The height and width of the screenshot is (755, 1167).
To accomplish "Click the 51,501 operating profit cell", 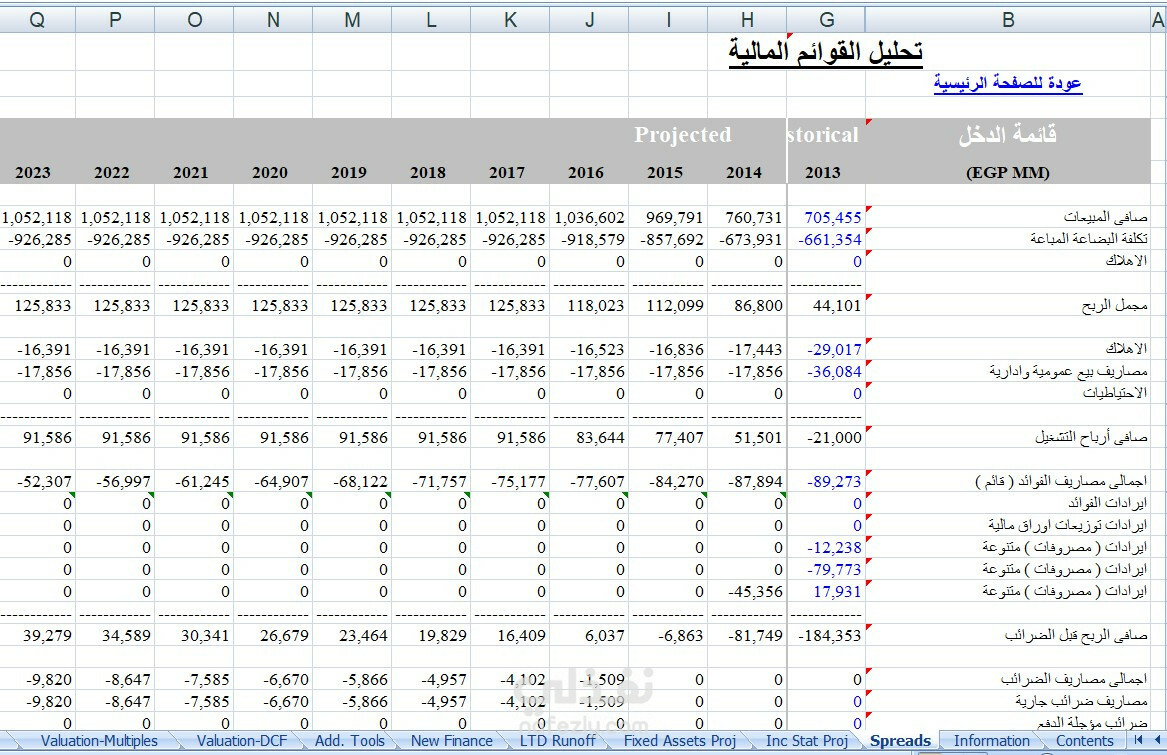I will [746, 438].
